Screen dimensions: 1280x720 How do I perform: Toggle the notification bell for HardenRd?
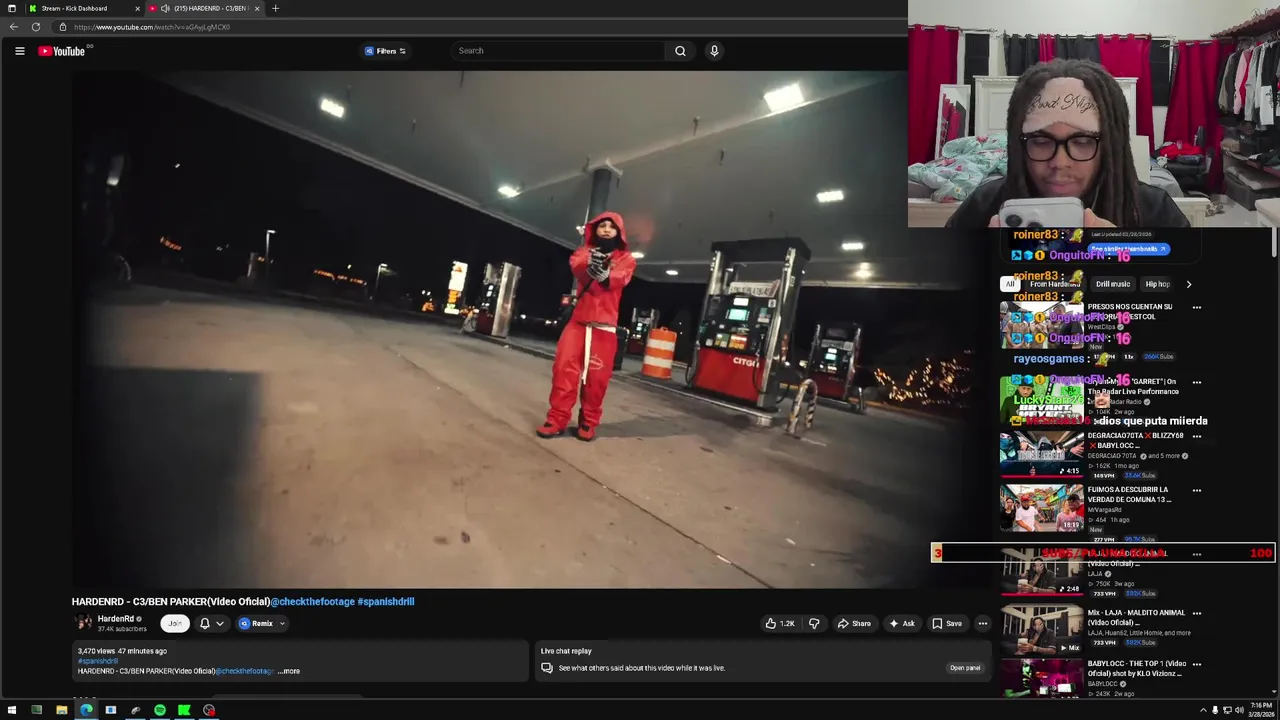click(x=205, y=623)
